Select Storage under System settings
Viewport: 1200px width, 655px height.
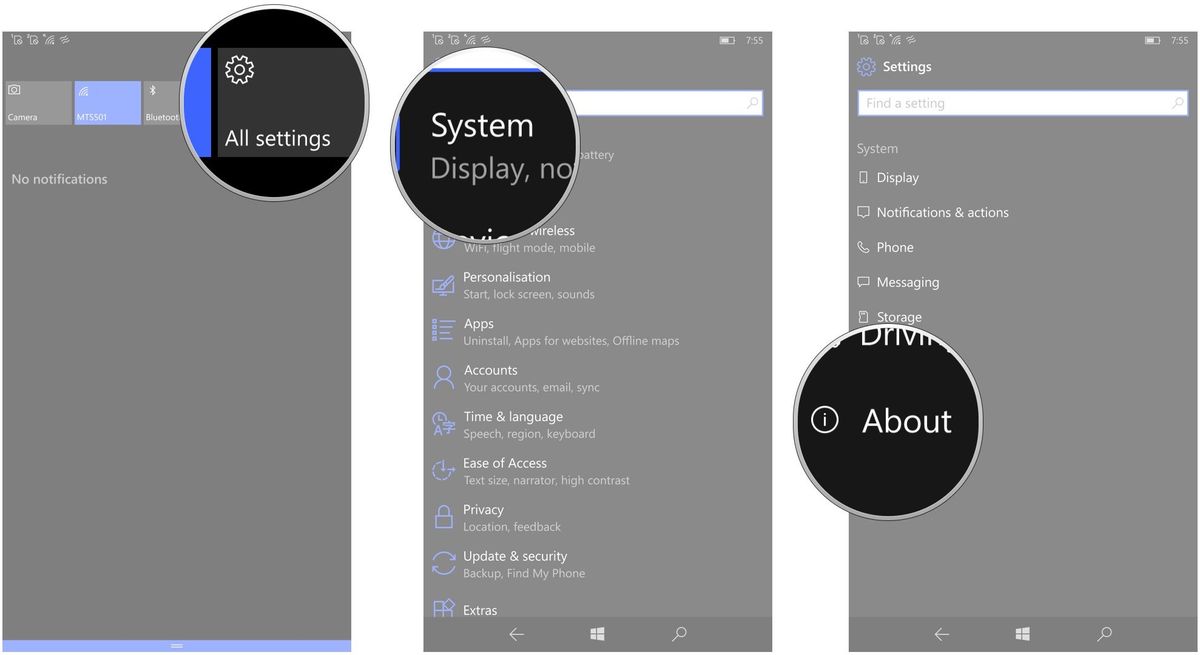click(896, 316)
